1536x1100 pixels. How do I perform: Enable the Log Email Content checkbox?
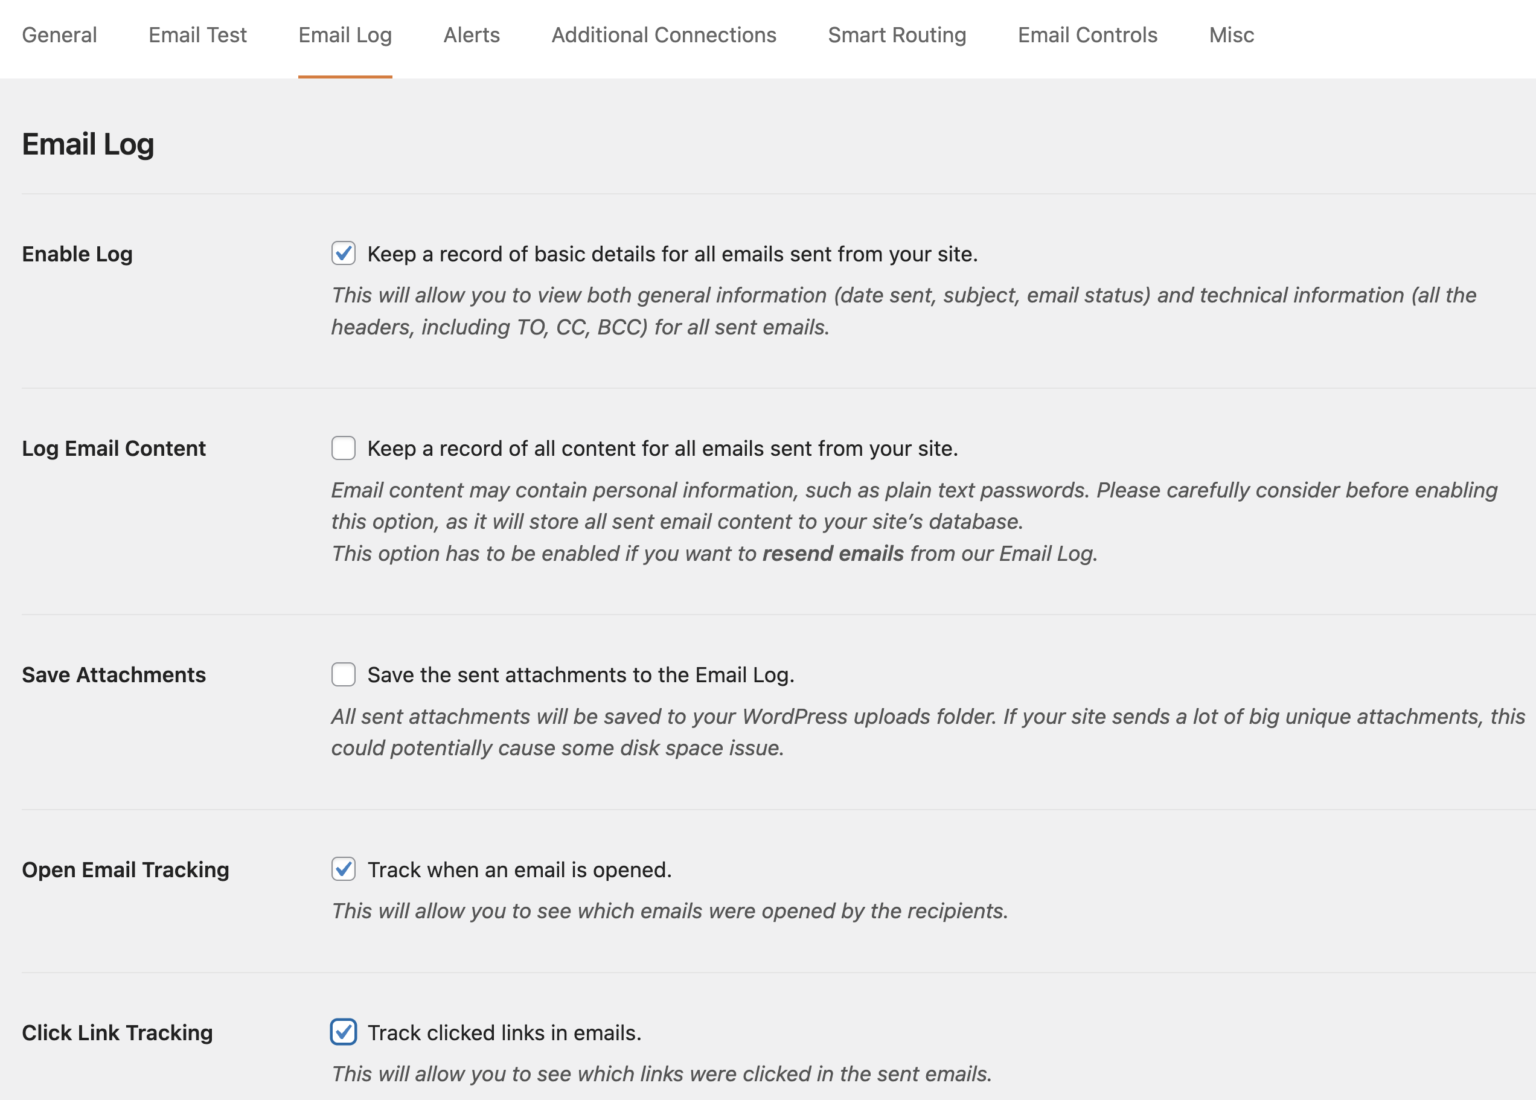(343, 448)
